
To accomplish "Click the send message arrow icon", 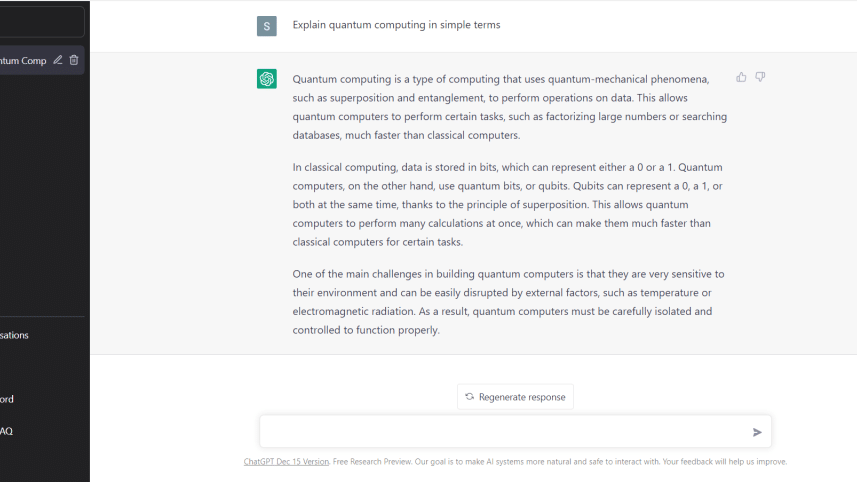I will (x=757, y=432).
